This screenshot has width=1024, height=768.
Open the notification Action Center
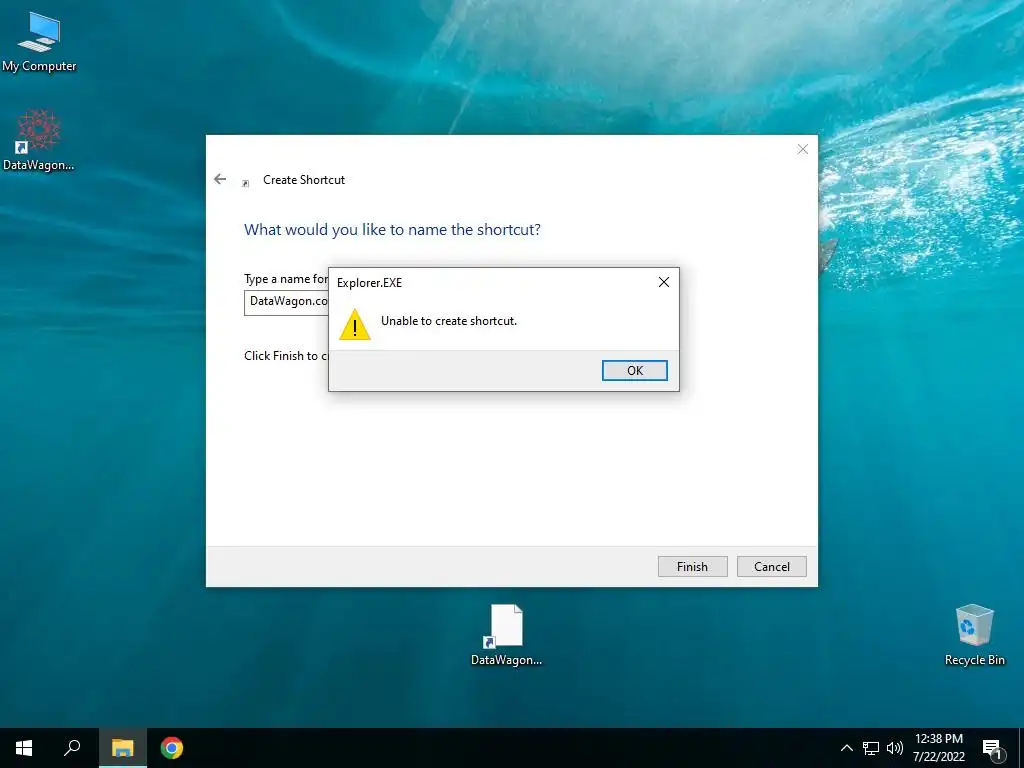[x=992, y=748]
